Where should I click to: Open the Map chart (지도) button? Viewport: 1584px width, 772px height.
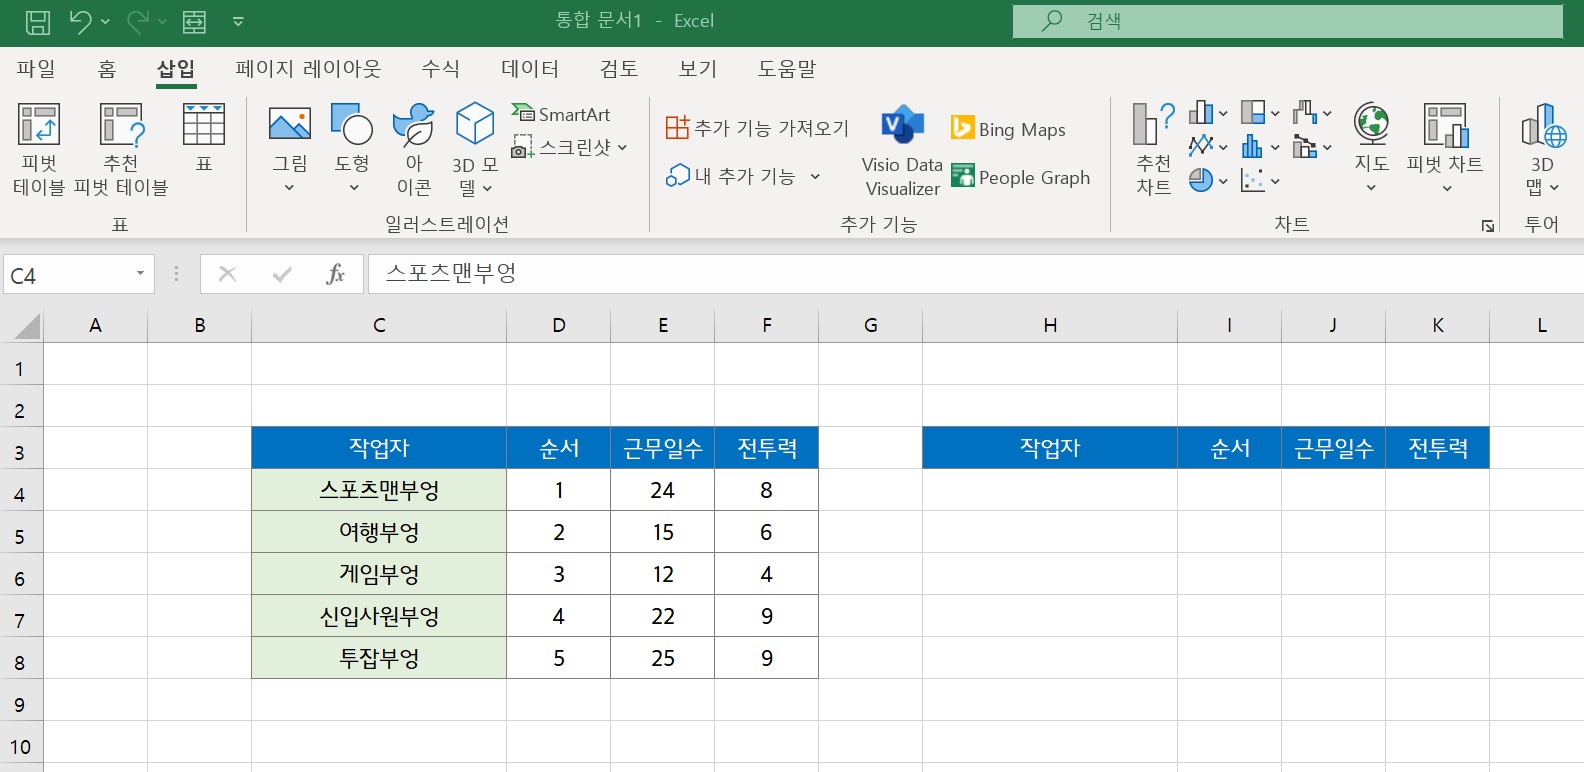point(1371,148)
